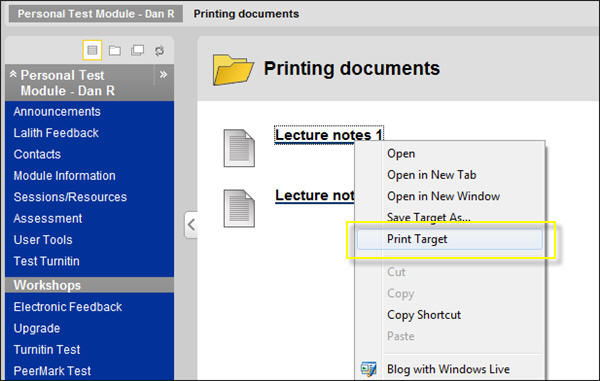Switch to folder view icon in course menu
600x381 pixels.
point(115,50)
